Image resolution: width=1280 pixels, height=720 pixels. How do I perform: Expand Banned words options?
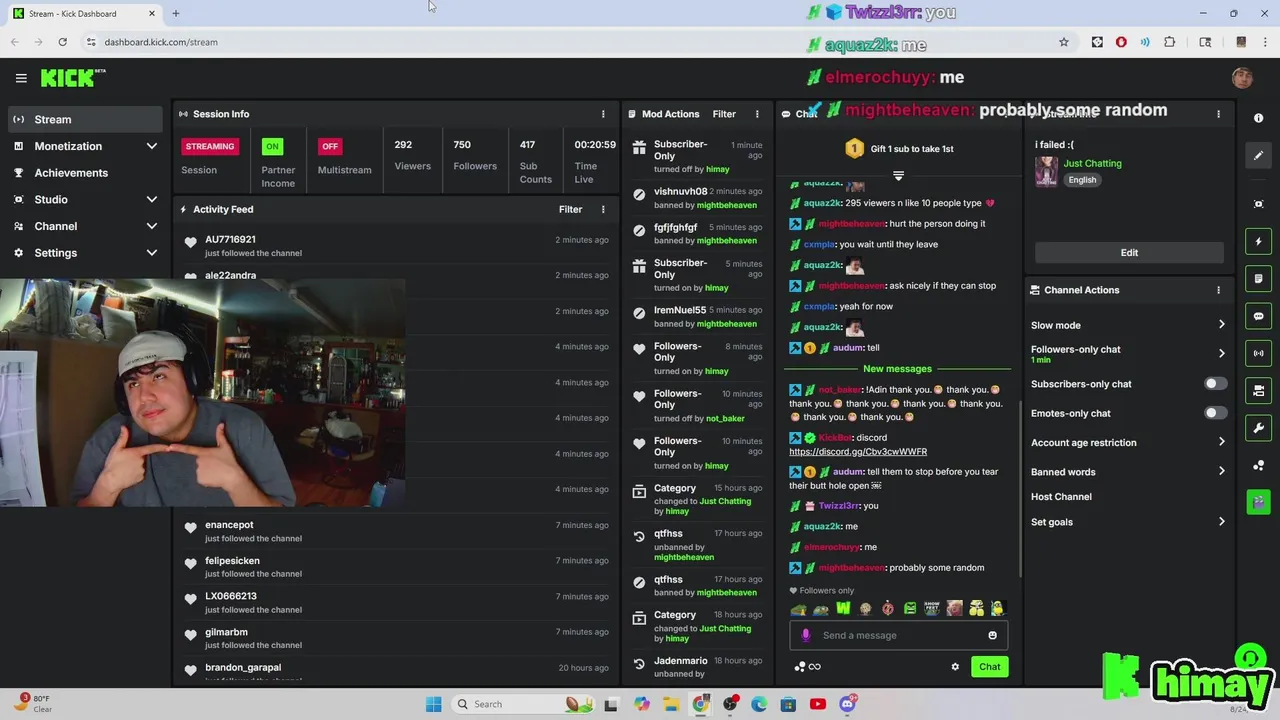[x=1128, y=472]
